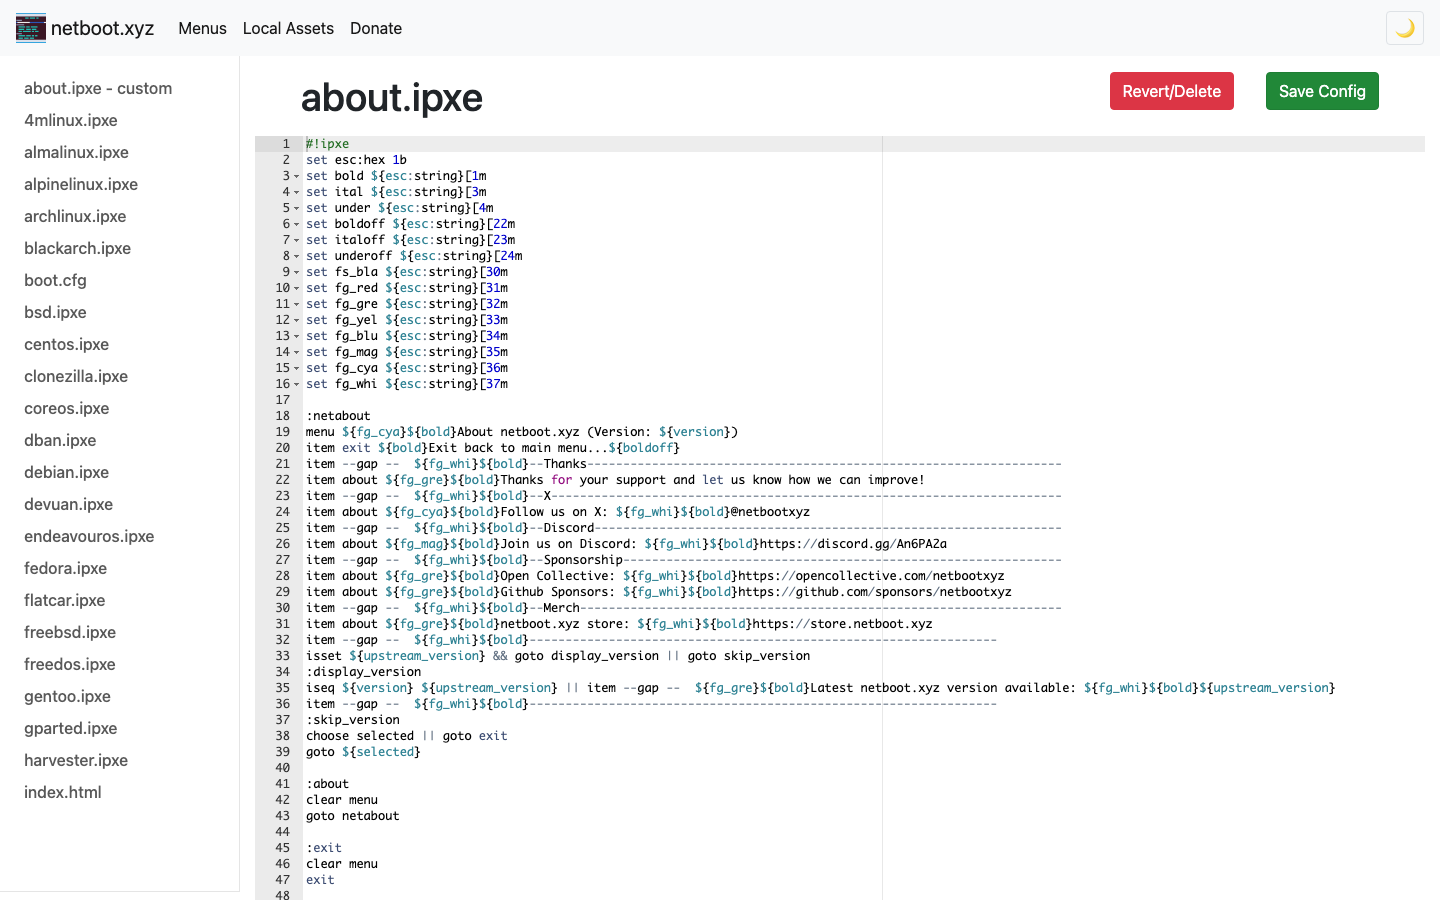1440x900 pixels.
Task: Collapse the fold arrow on line 9
Action: tap(297, 272)
